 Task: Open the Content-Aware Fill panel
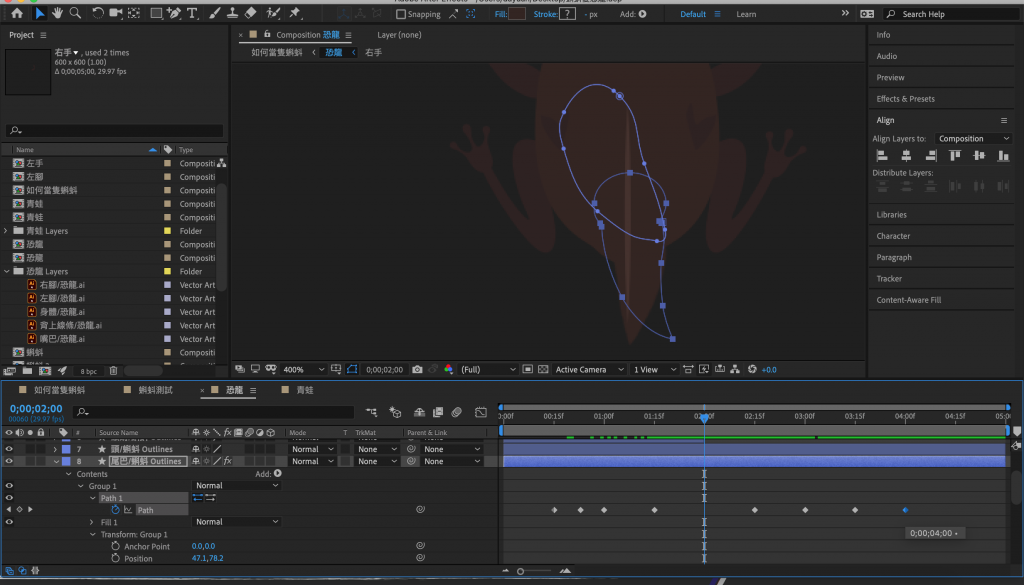click(908, 300)
